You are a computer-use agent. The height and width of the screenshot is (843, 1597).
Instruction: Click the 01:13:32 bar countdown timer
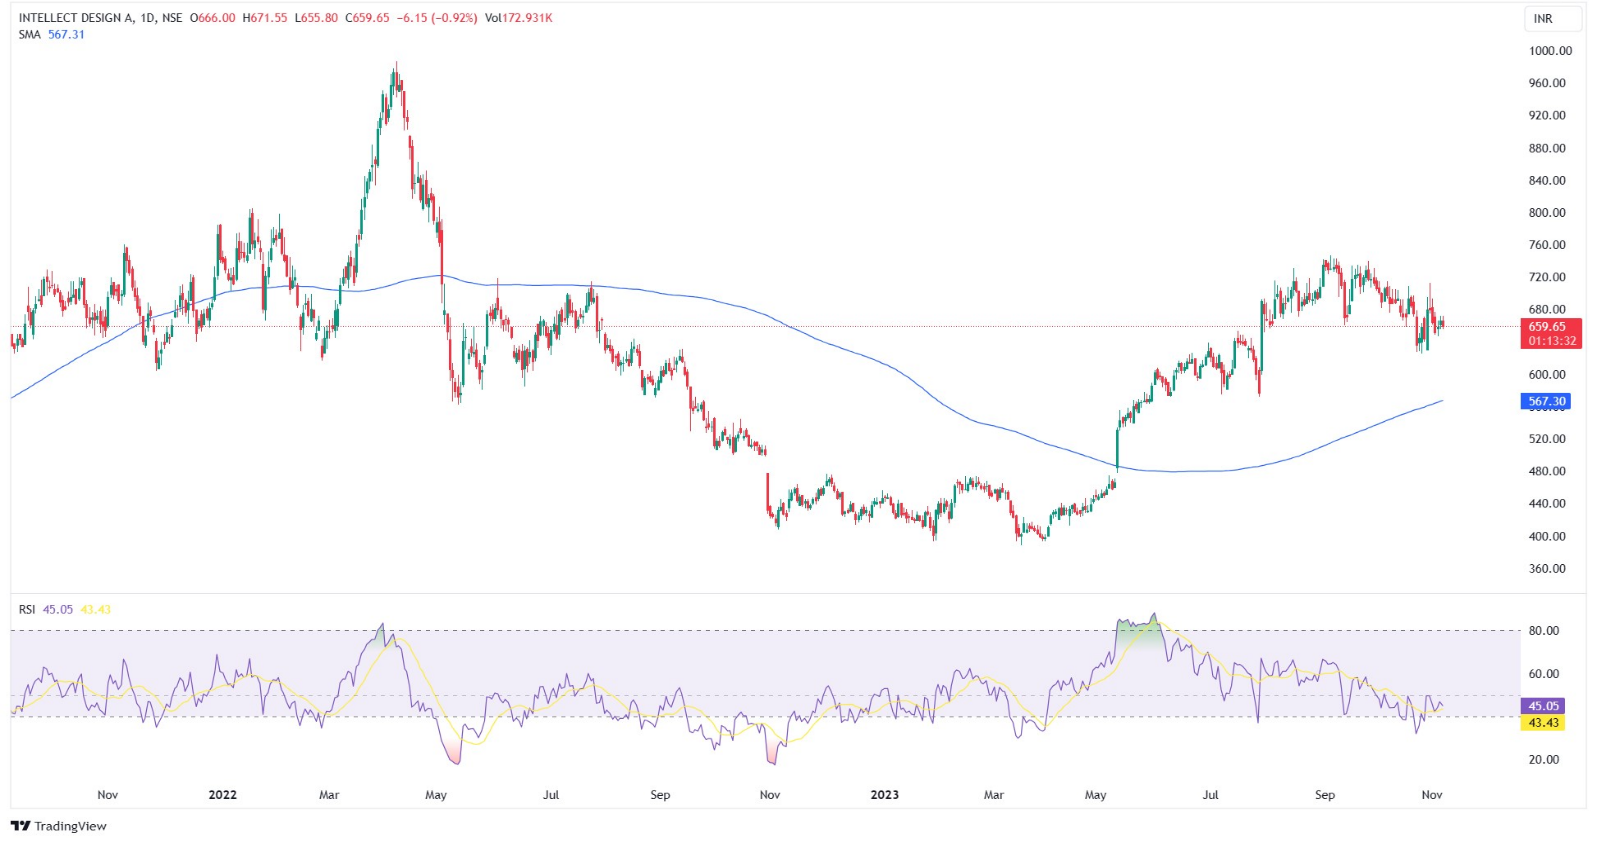1552,341
